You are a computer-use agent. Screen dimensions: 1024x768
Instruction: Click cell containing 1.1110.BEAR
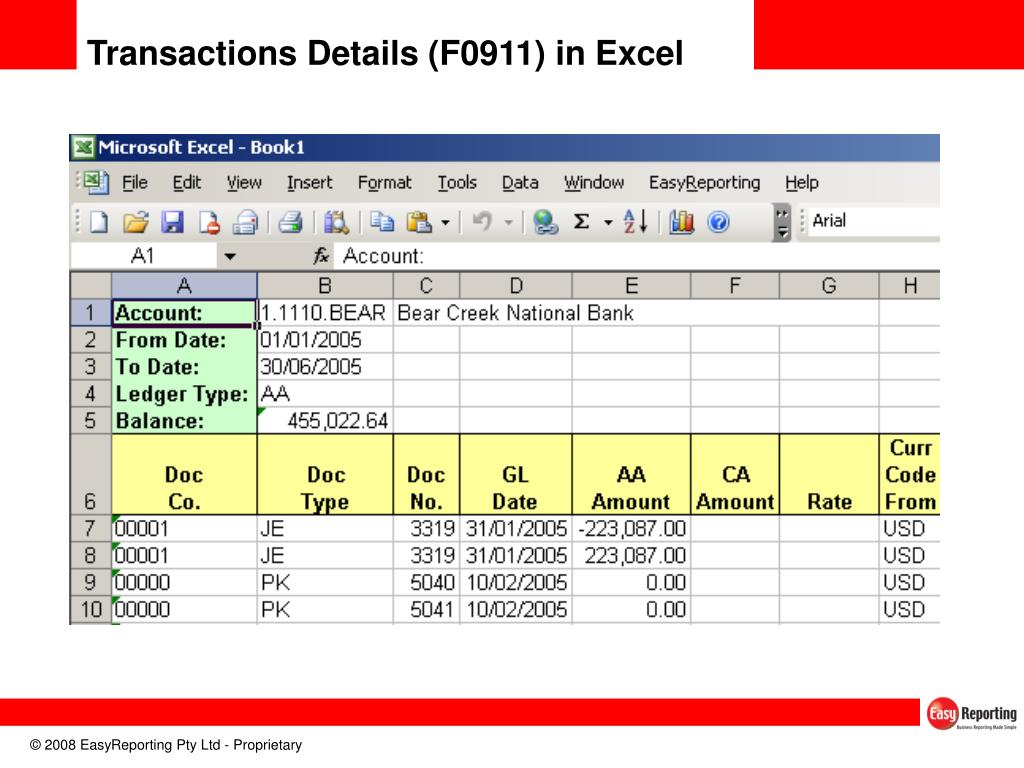point(325,313)
